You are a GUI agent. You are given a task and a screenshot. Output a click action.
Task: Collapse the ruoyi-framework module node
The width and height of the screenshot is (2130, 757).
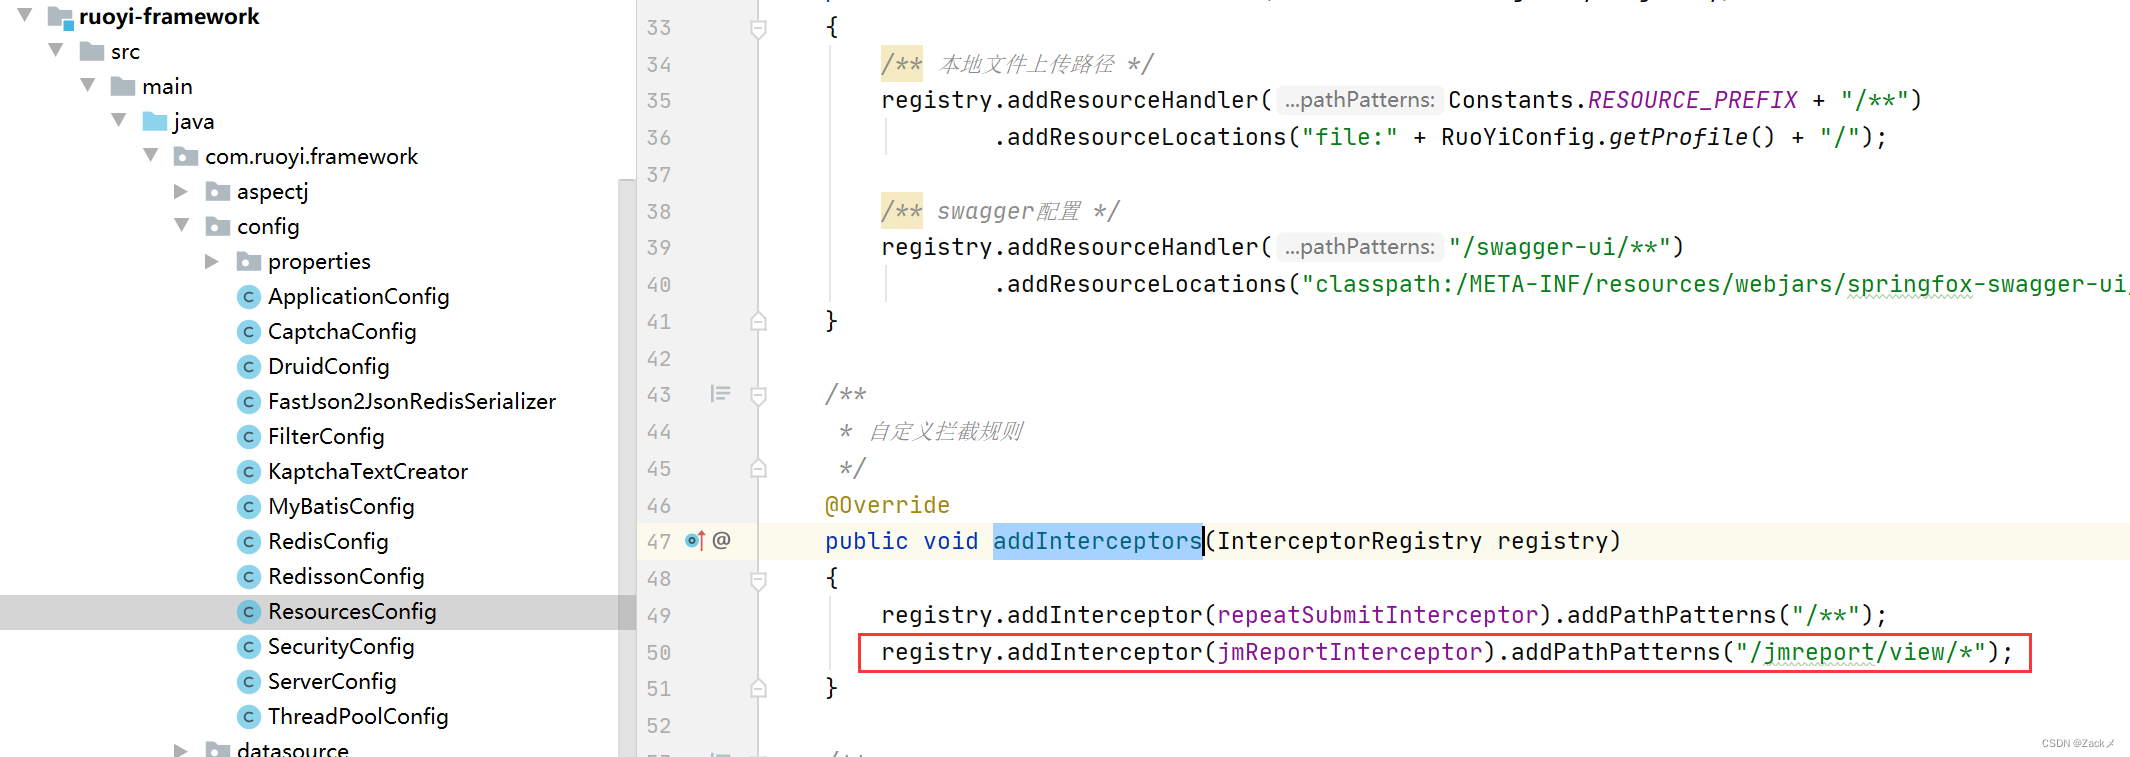tap(25, 15)
